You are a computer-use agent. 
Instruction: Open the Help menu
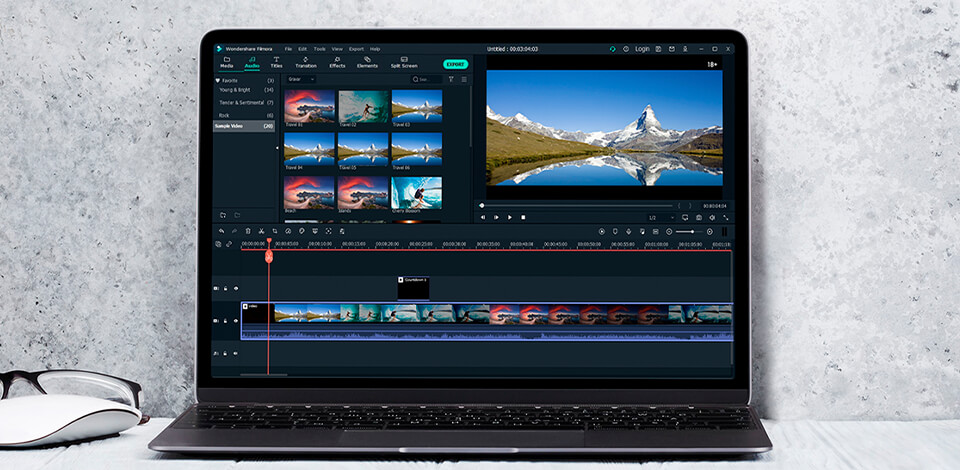(375, 49)
